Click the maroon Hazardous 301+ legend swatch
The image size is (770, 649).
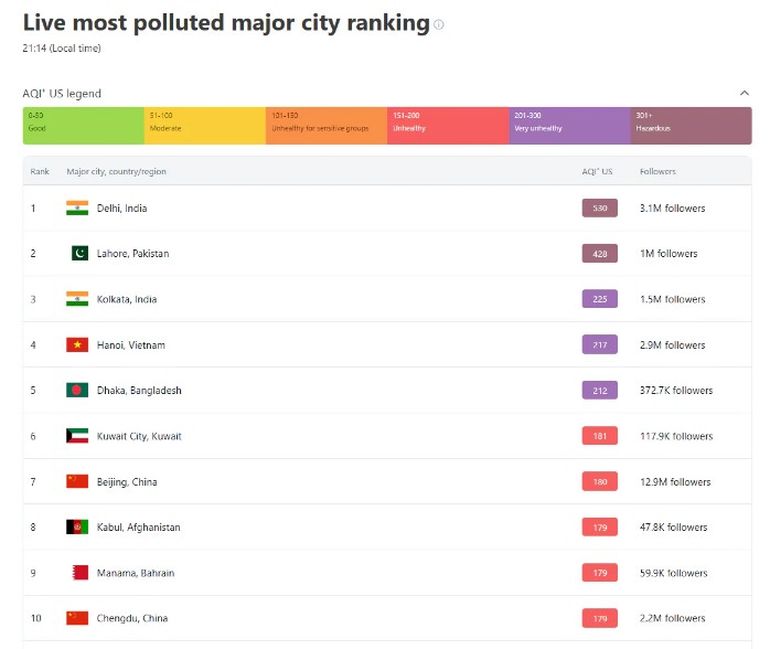[691, 126]
